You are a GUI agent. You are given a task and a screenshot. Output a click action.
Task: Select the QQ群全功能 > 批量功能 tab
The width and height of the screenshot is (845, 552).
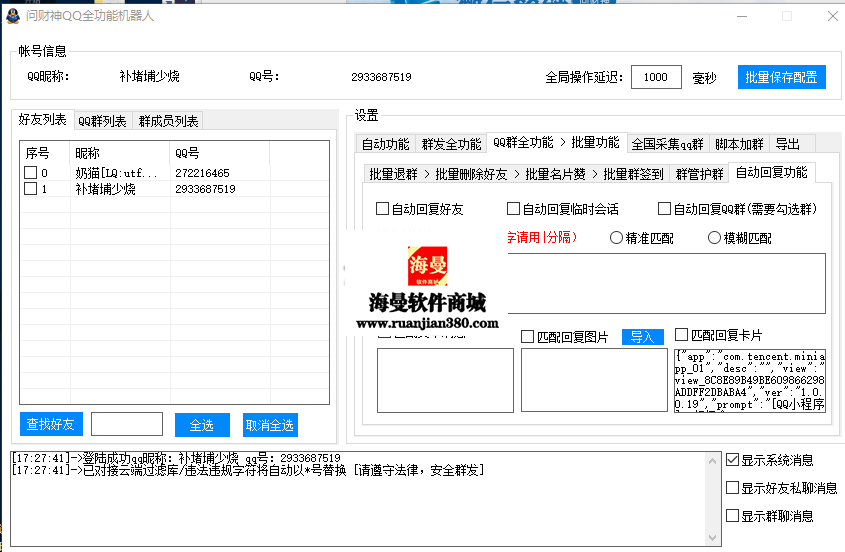click(556, 142)
